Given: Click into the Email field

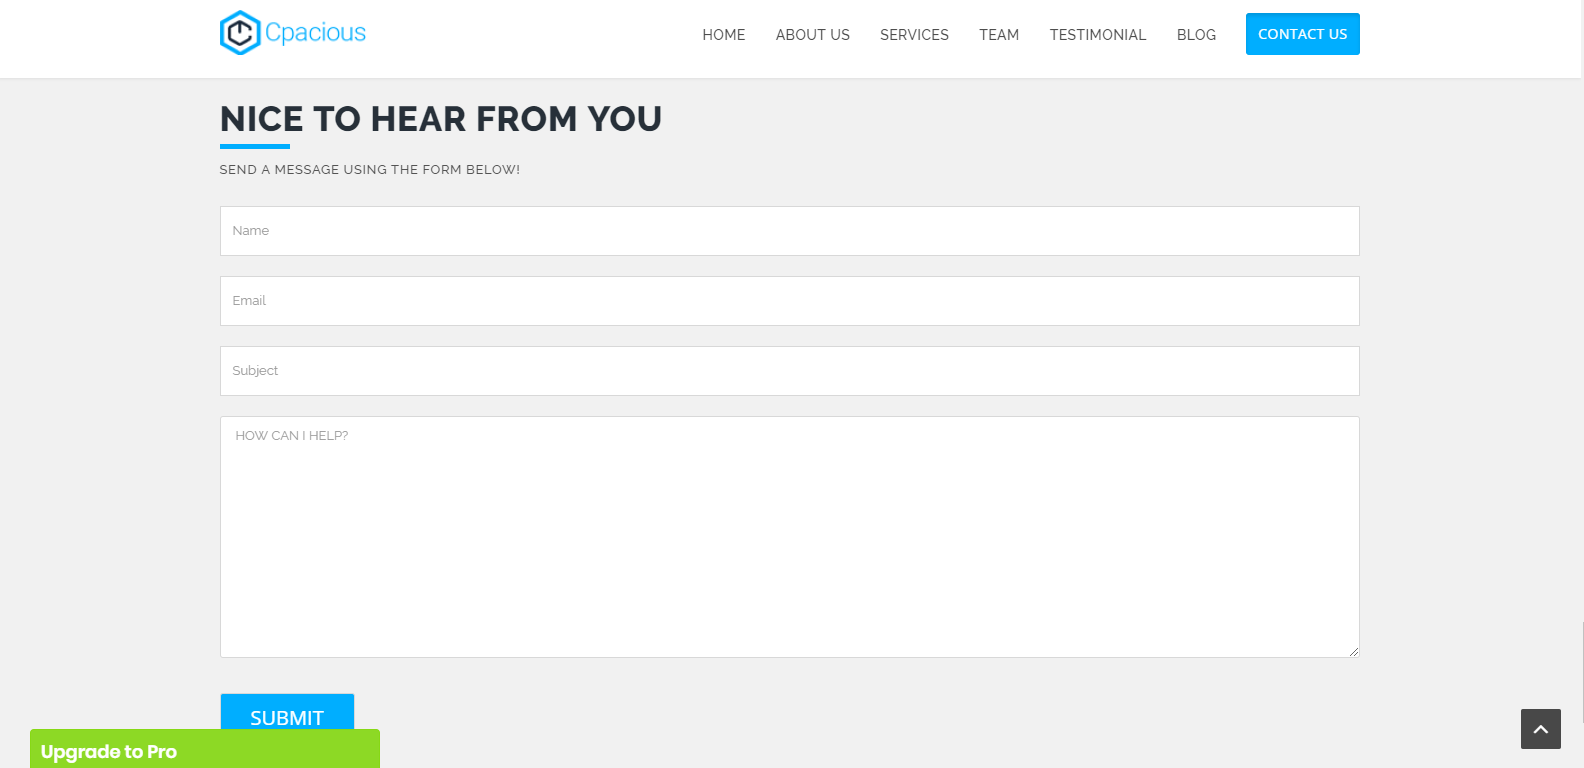Looking at the screenshot, I should coord(789,301).
